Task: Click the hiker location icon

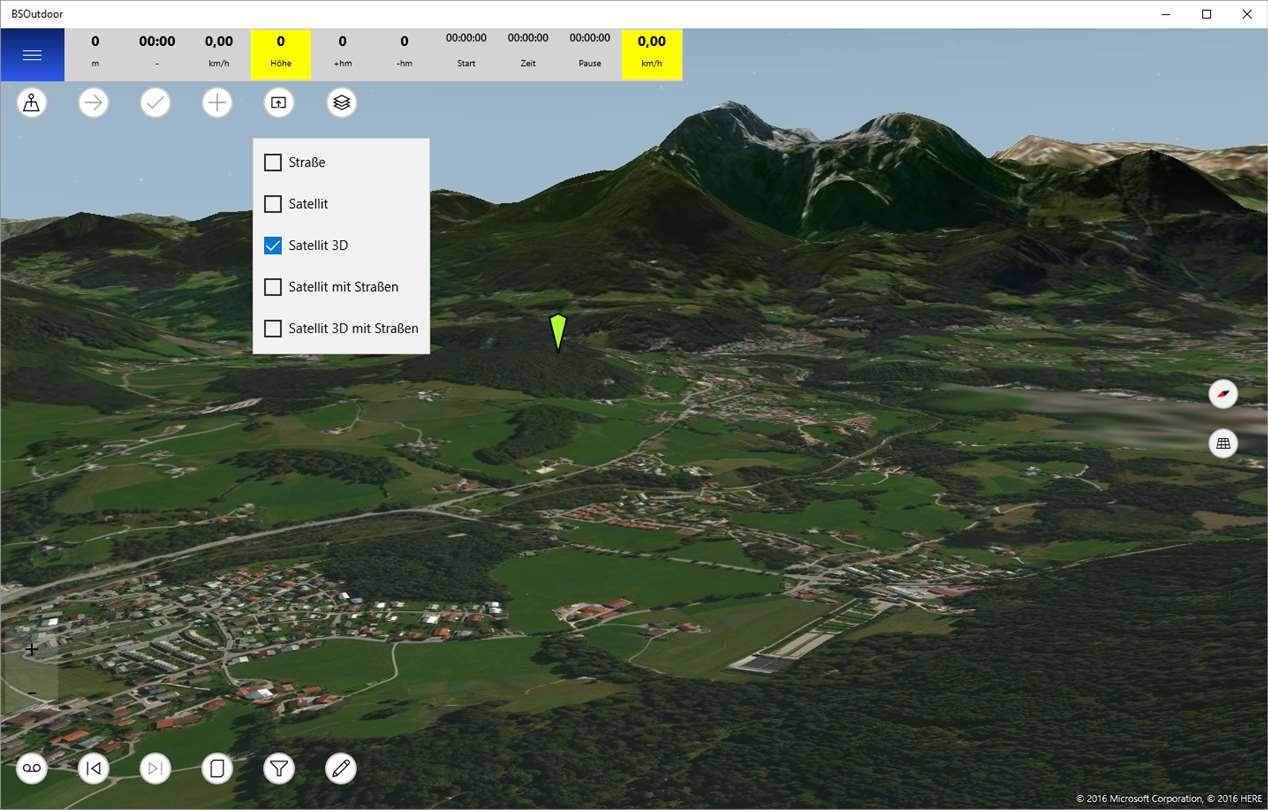Action: 32,102
